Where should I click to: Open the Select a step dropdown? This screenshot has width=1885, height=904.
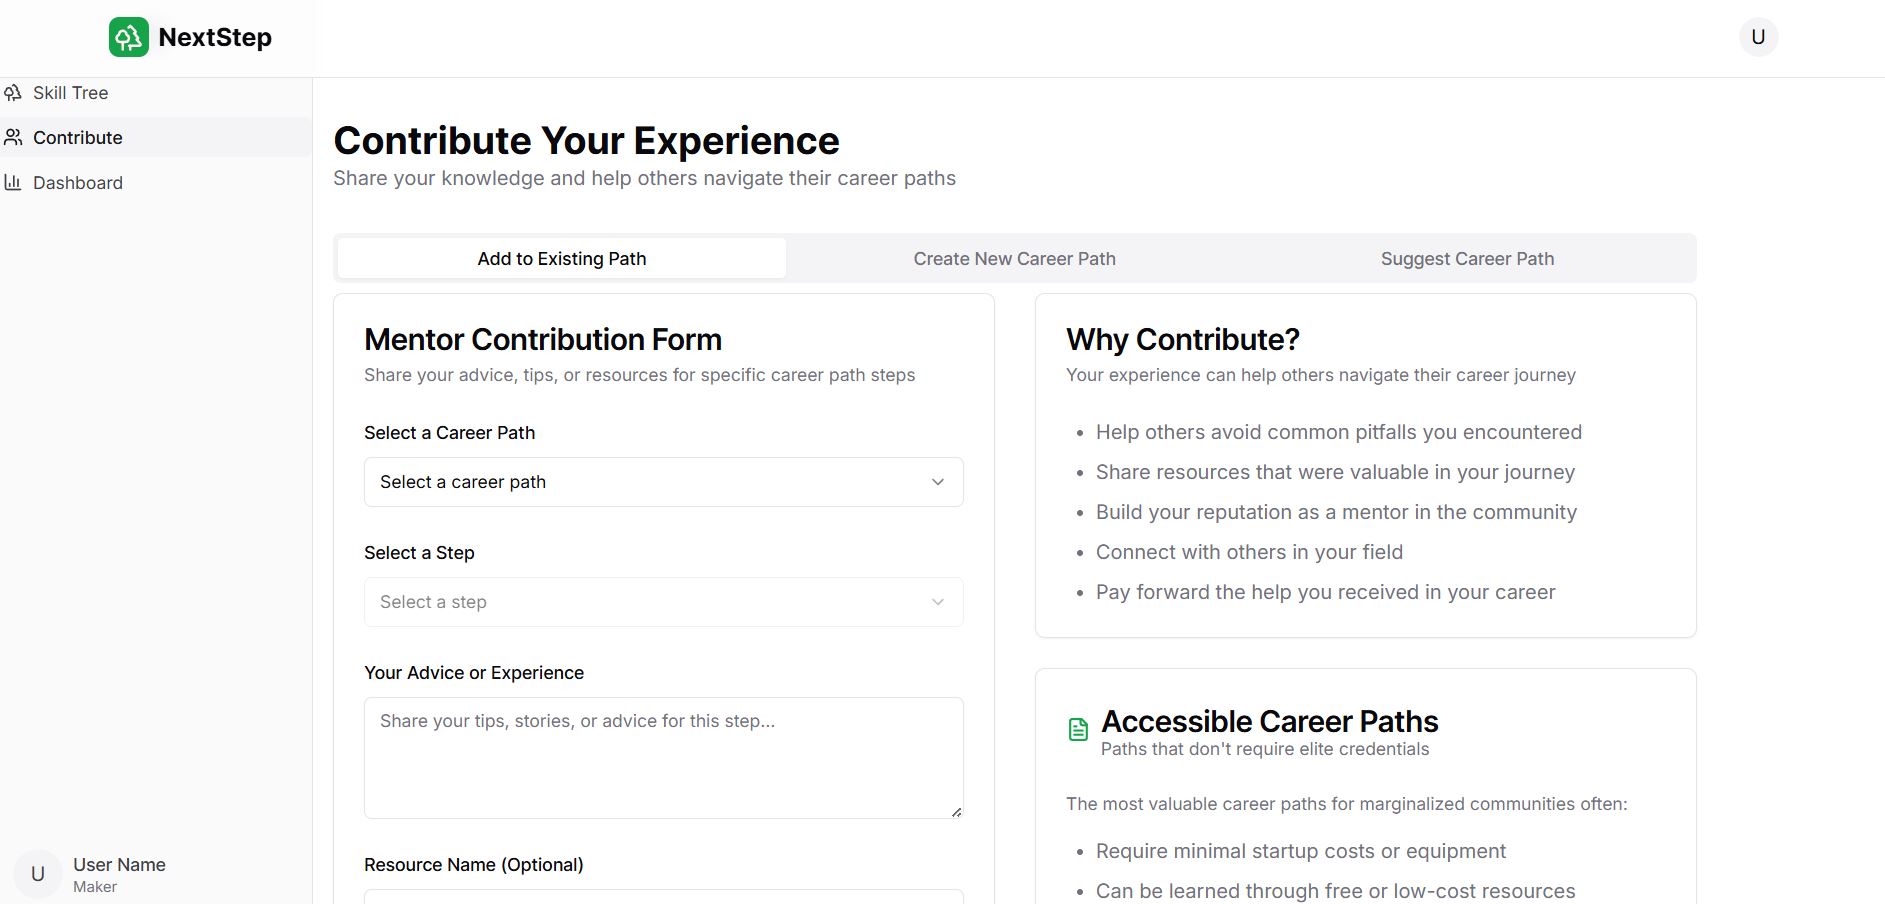(650, 602)
